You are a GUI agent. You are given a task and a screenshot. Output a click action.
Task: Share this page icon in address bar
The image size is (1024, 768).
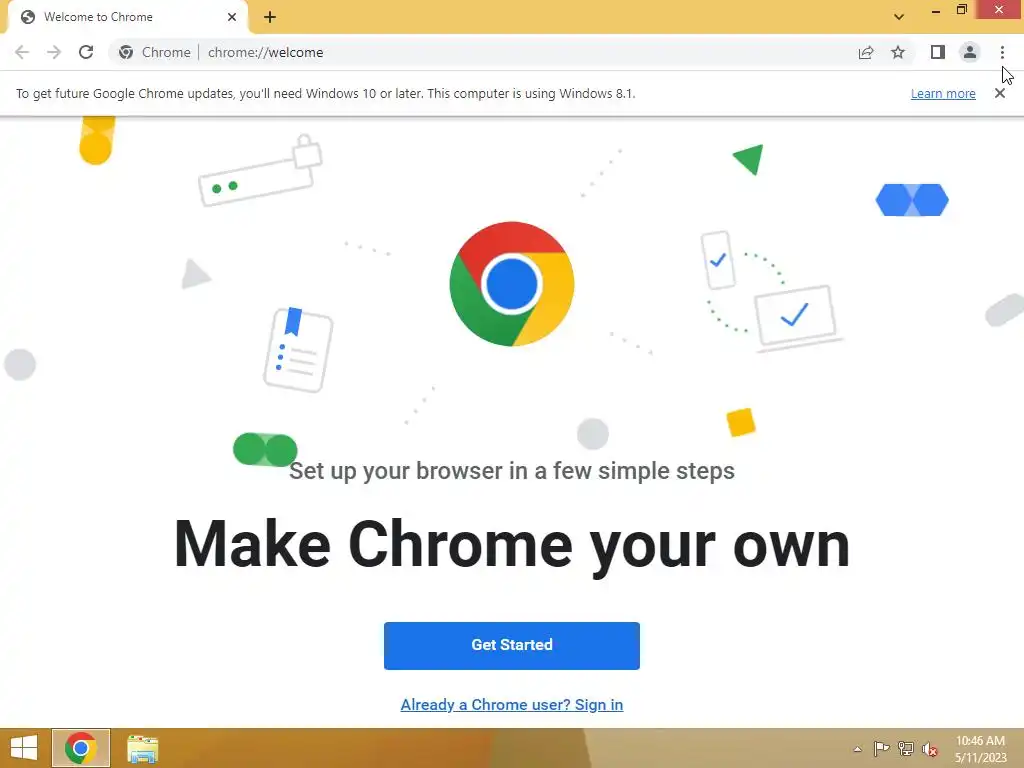[x=866, y=52]
